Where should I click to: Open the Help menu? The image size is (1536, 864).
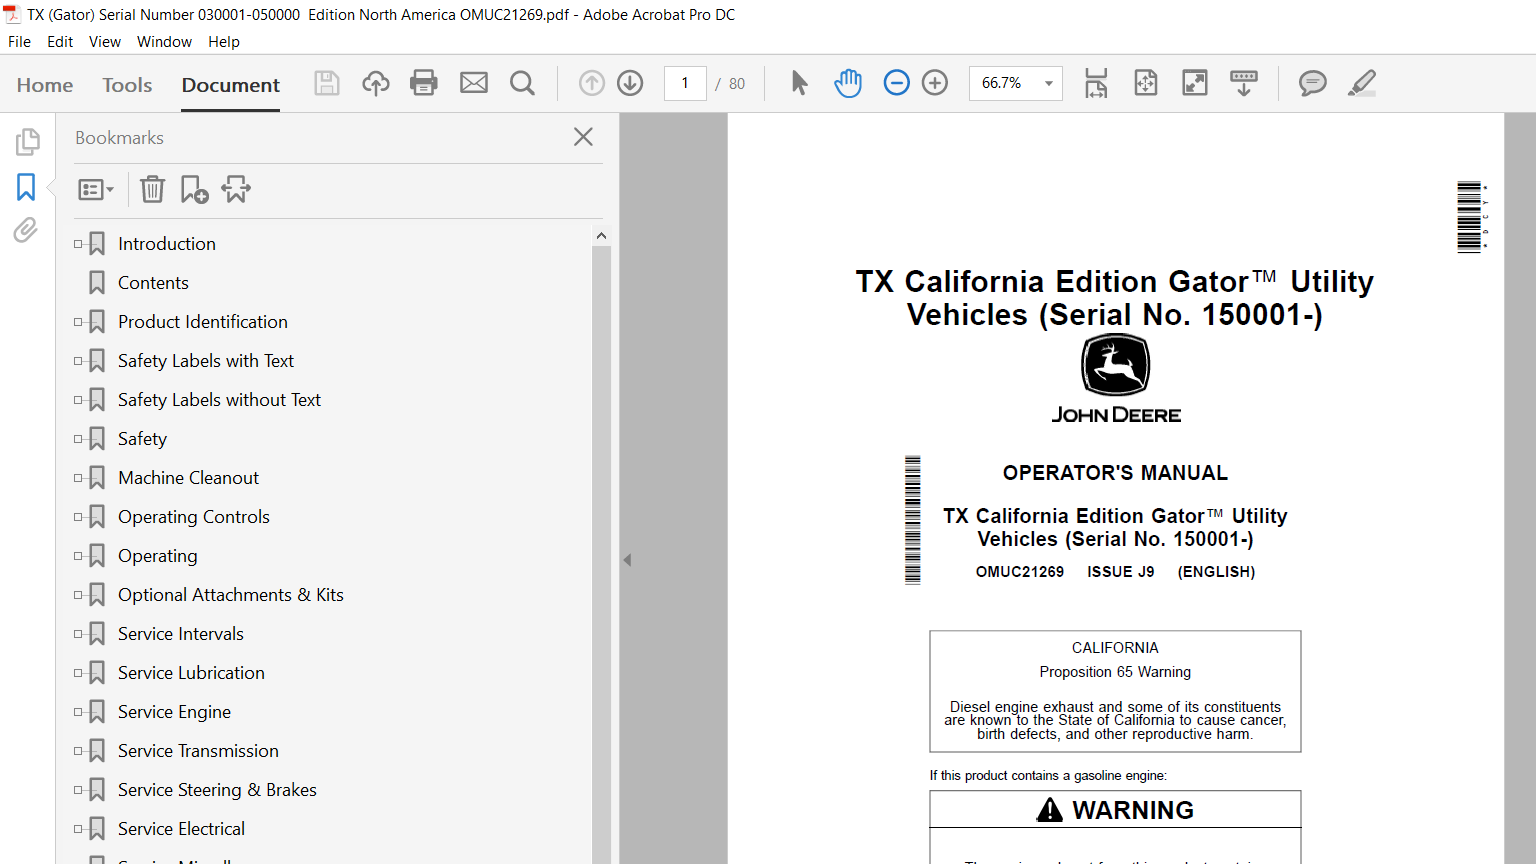[224, 42]
